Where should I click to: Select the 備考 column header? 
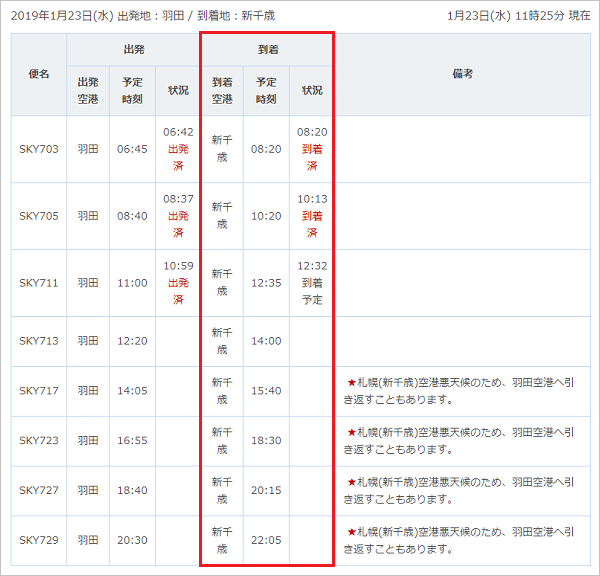coord(462,74)
